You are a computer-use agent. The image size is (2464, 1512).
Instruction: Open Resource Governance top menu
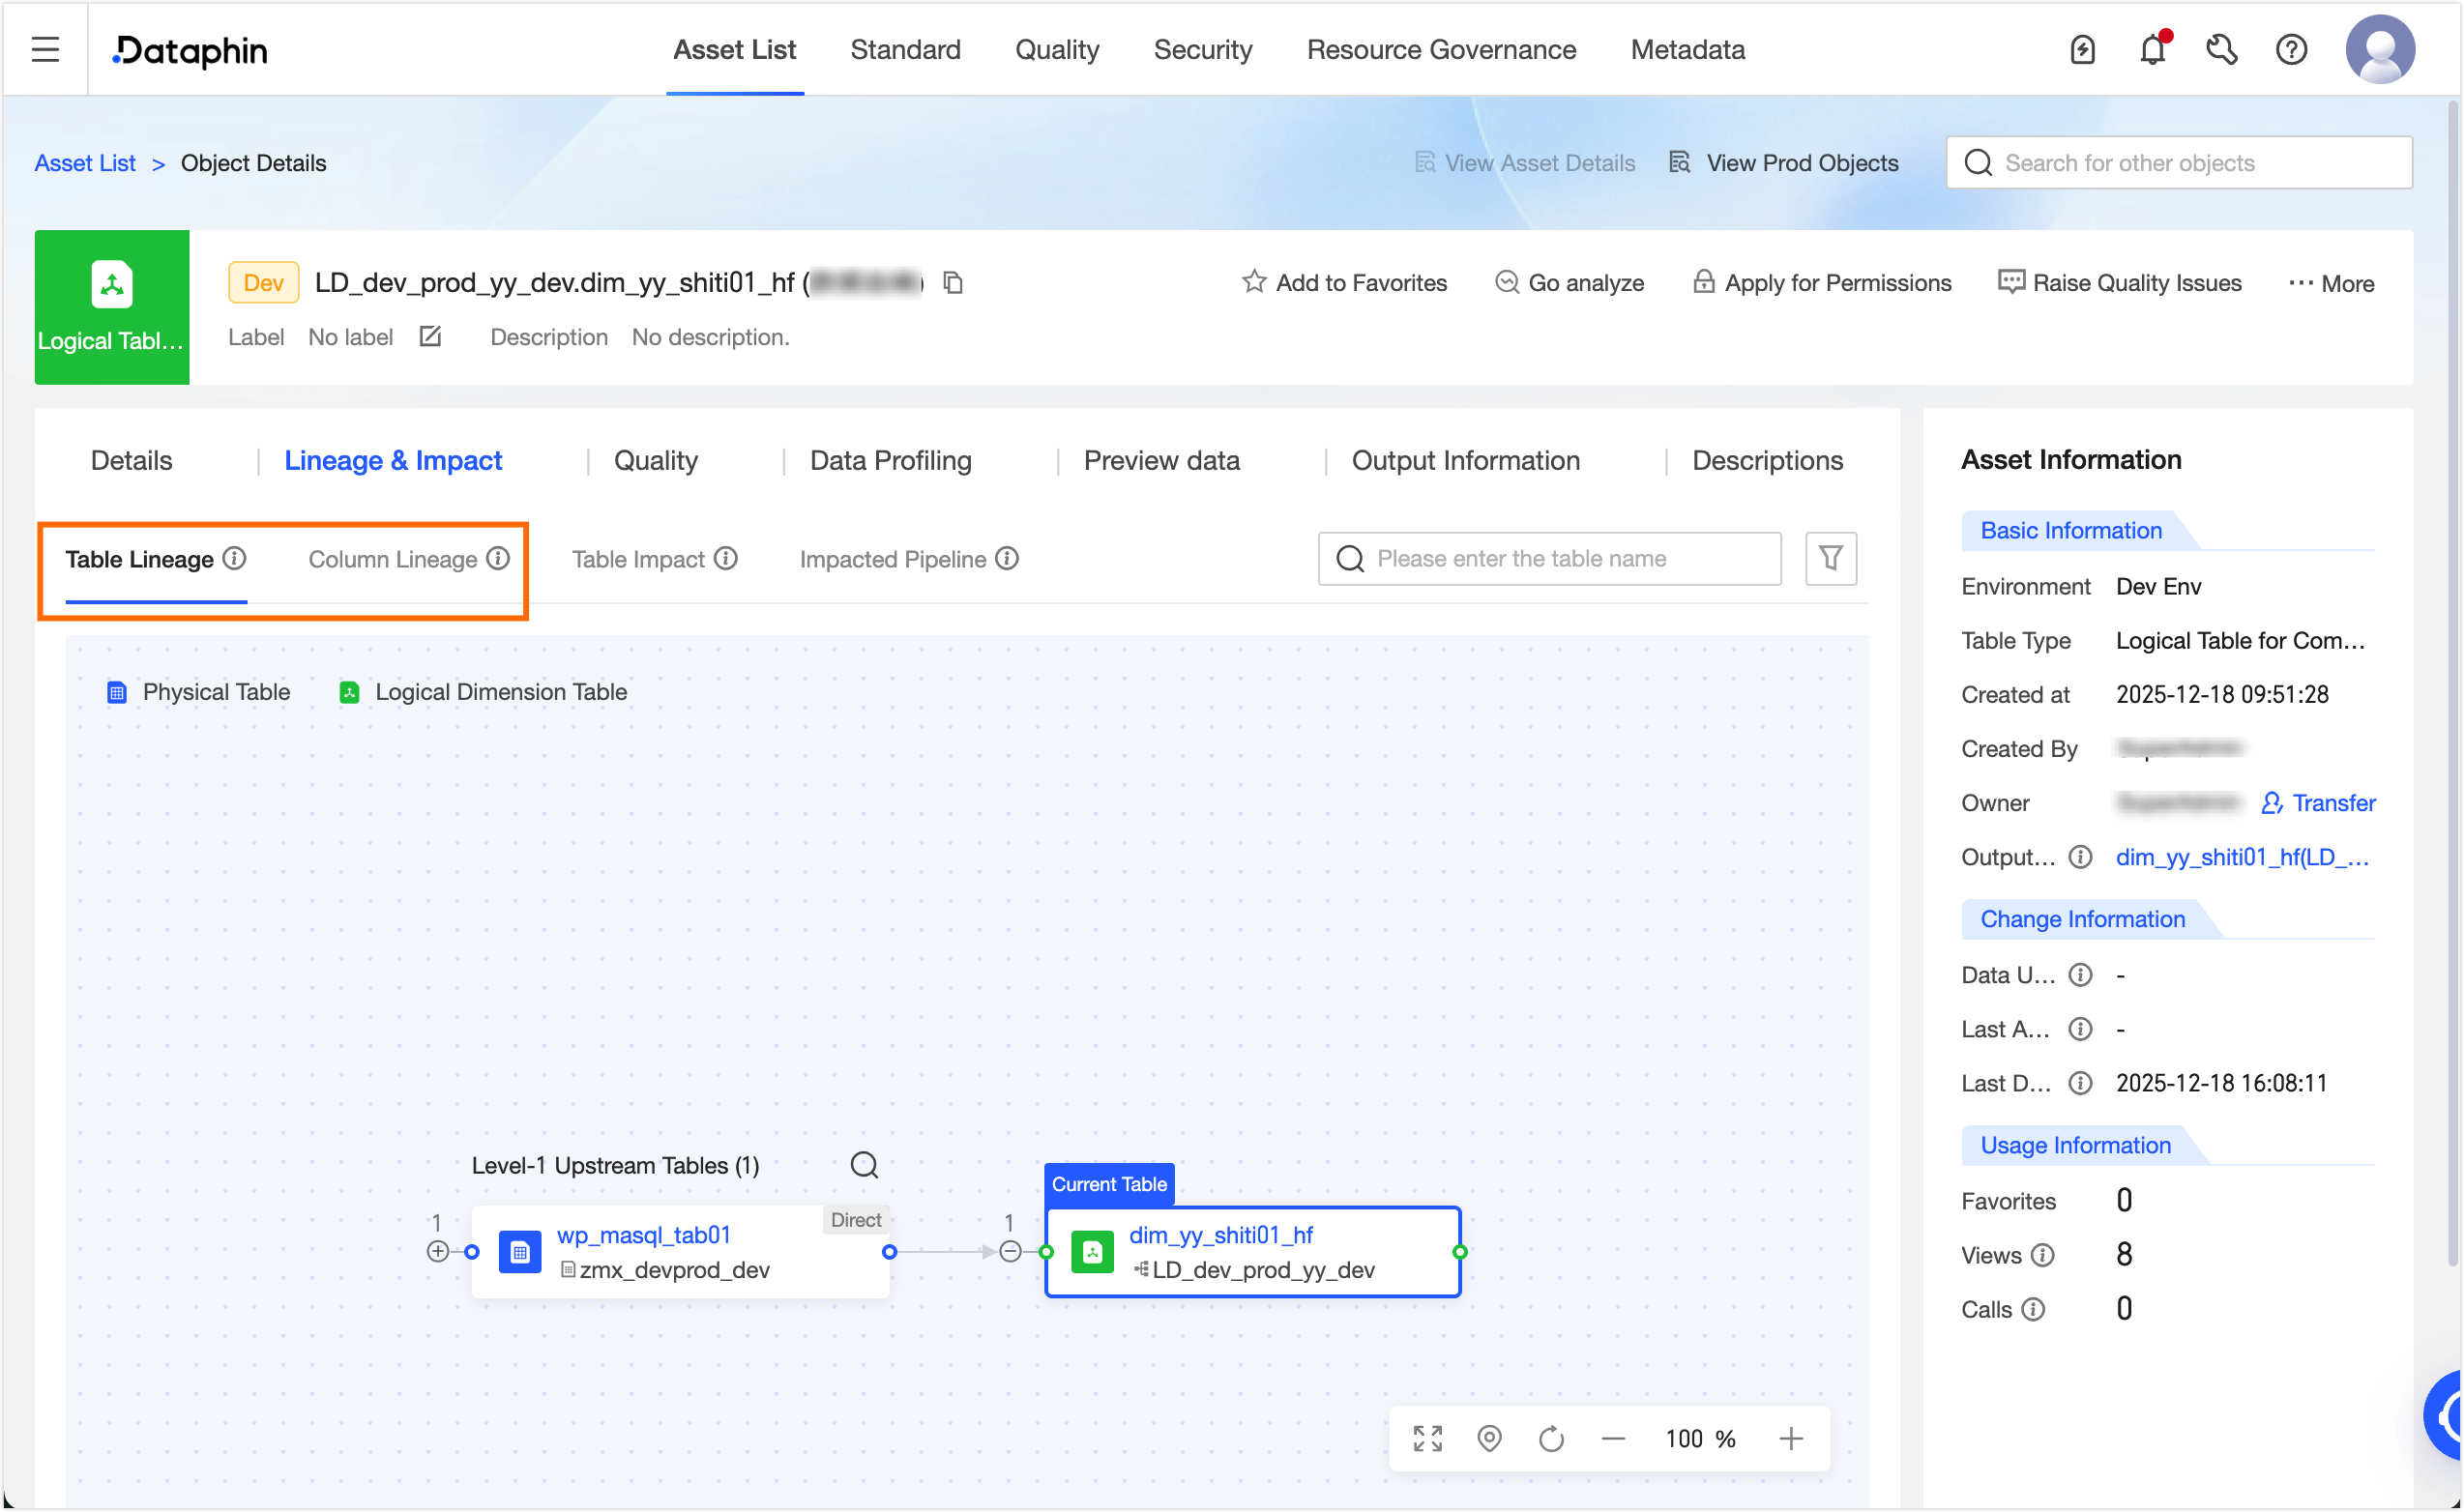1441,49
